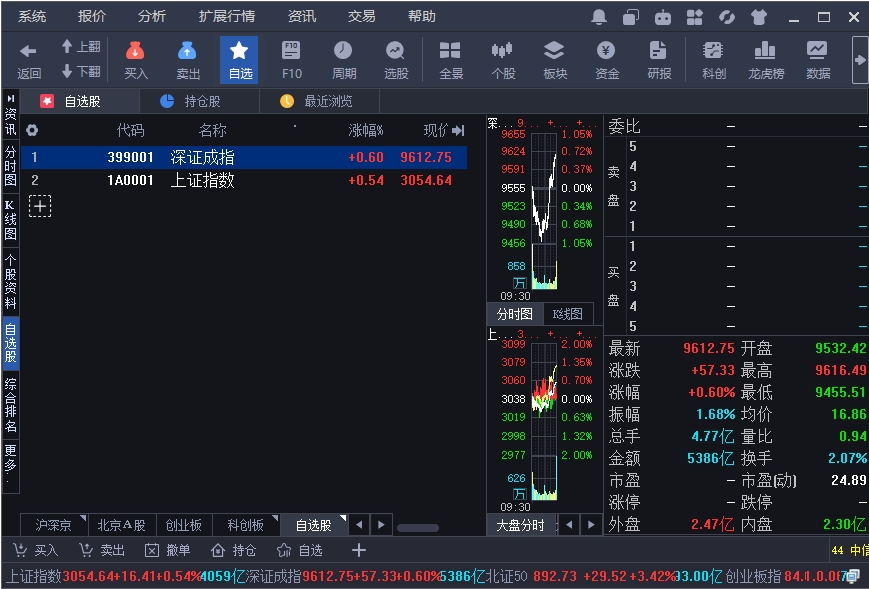Open the 个股 candlestick icon
869x589 pixels.
(x=502, y=50)
